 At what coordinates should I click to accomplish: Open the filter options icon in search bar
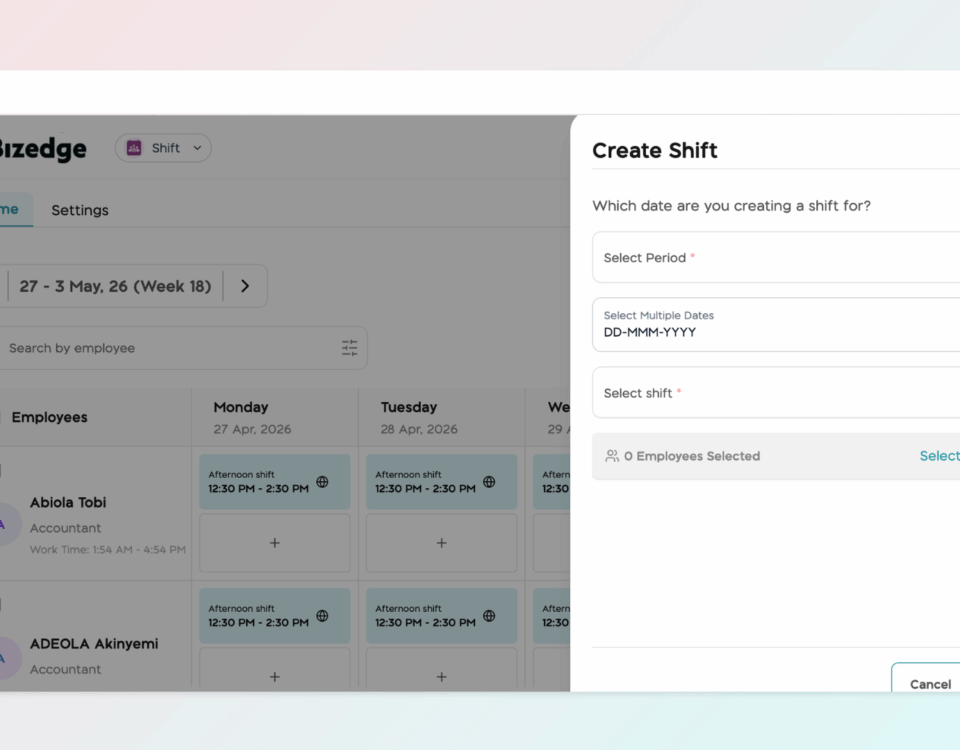point(349,348)
